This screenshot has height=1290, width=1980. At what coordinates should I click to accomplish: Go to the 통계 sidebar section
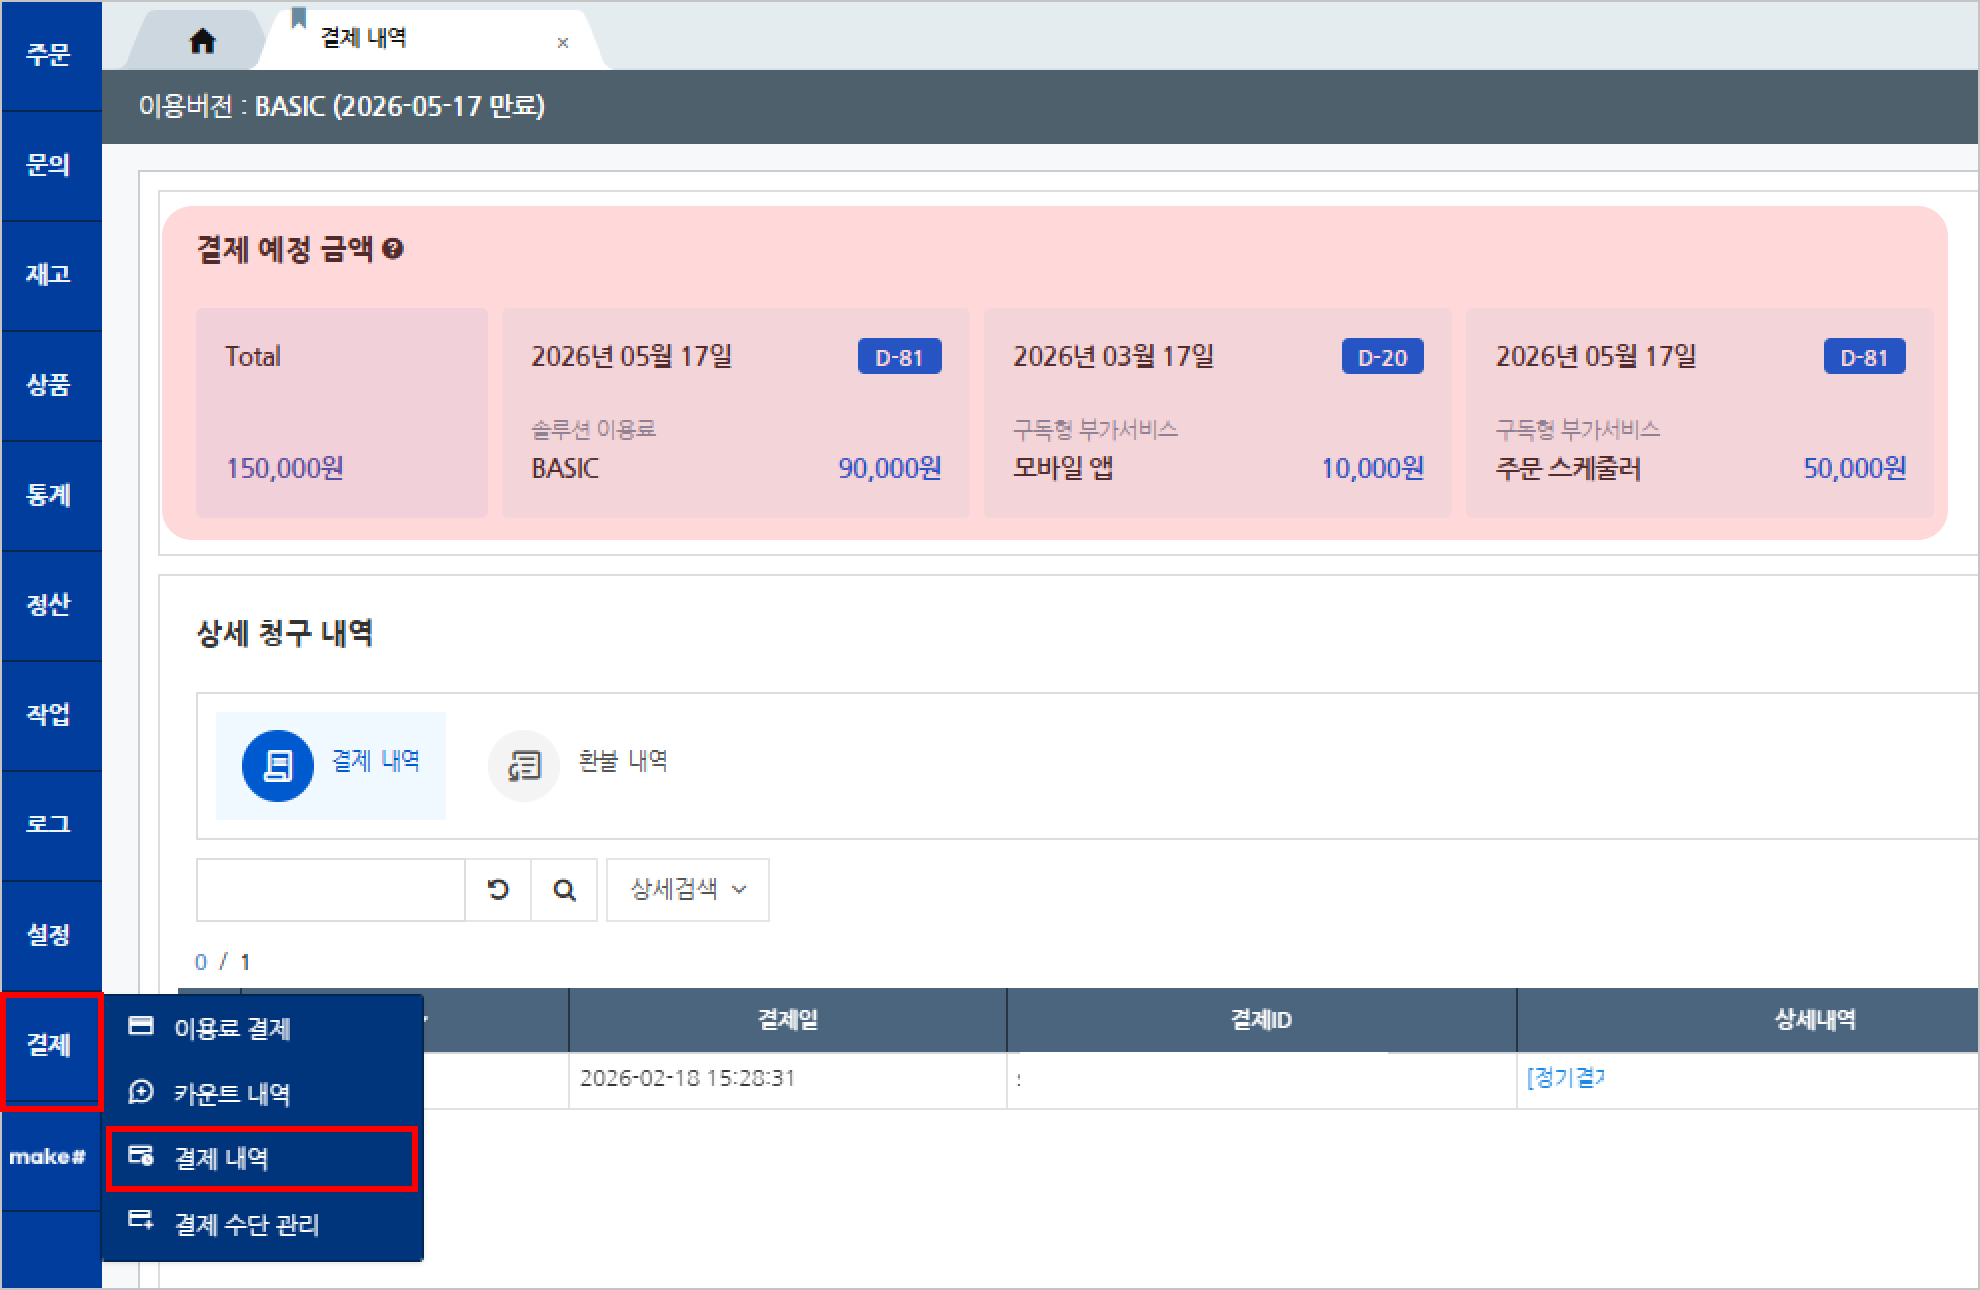pyautogui.click(x=49, y=494)
